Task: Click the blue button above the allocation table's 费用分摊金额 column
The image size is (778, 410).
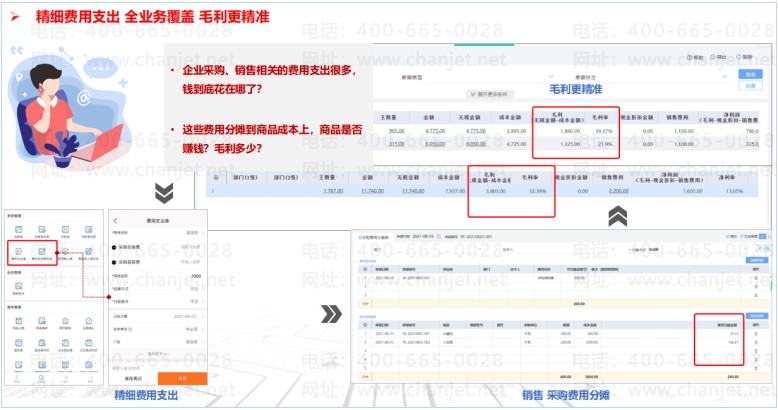Action: [756, 316]
